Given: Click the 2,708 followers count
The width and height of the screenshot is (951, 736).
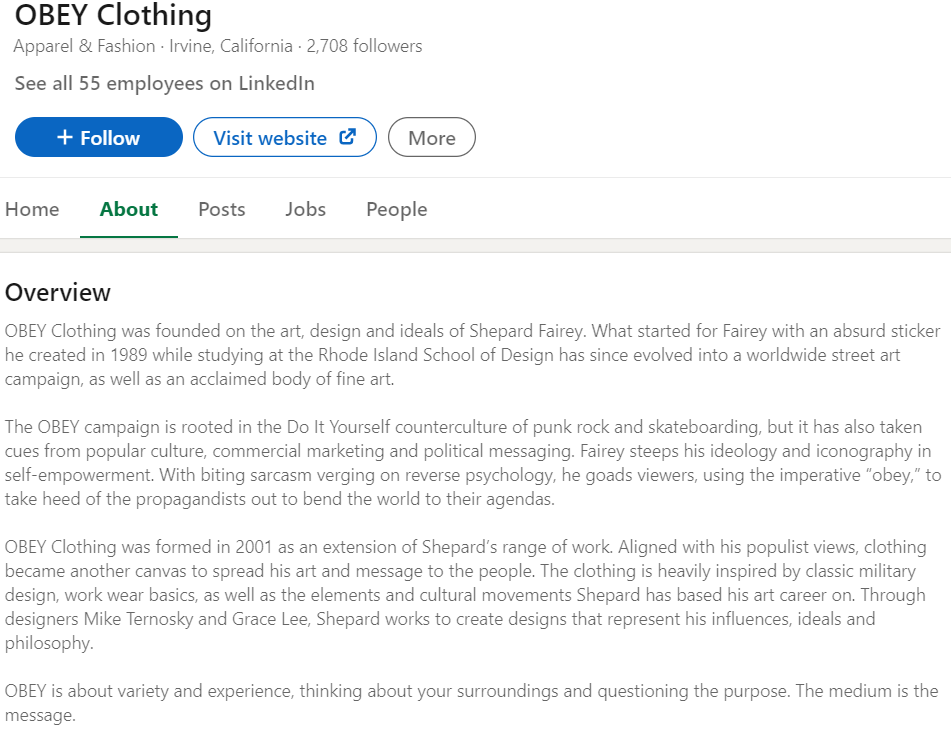Looking at the screenshot, I should (364, 46).
